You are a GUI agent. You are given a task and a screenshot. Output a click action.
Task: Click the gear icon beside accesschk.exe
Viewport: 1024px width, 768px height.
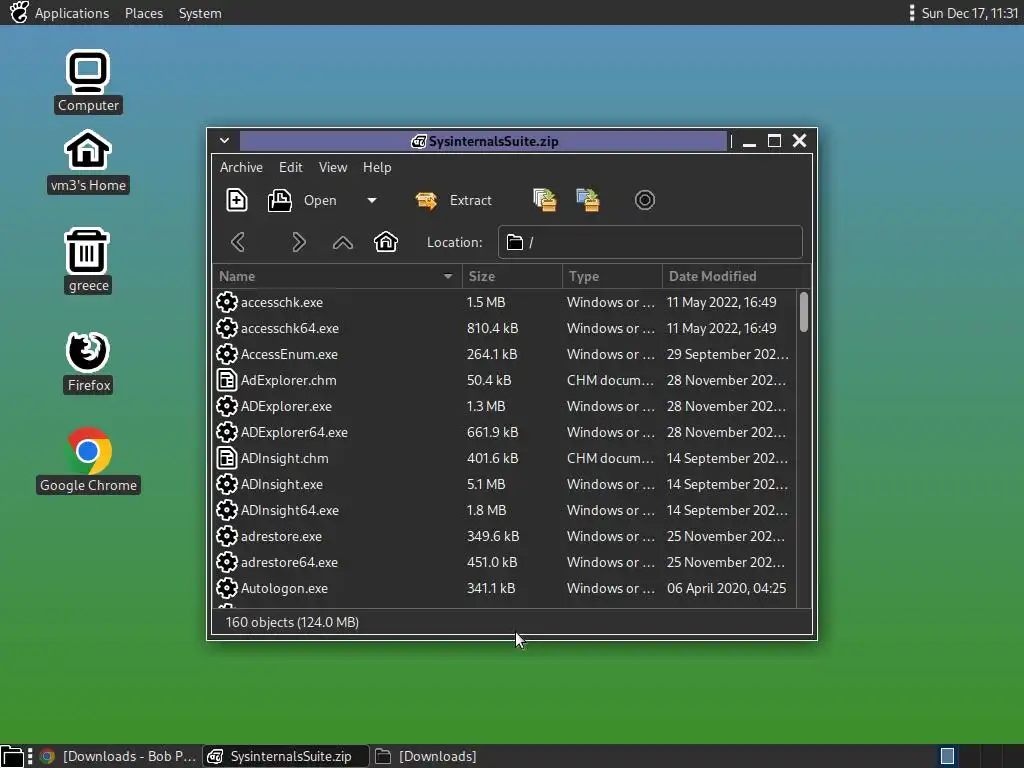point(227,302)
